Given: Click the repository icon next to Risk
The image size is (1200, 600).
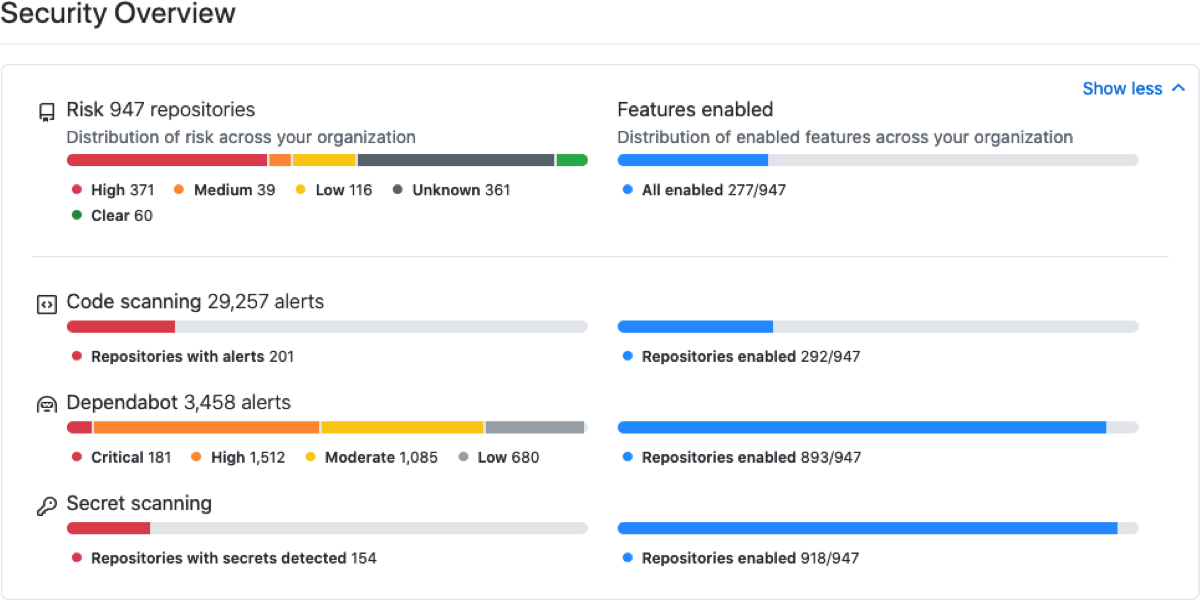Looking at the screenshot, I should [46, 111].
